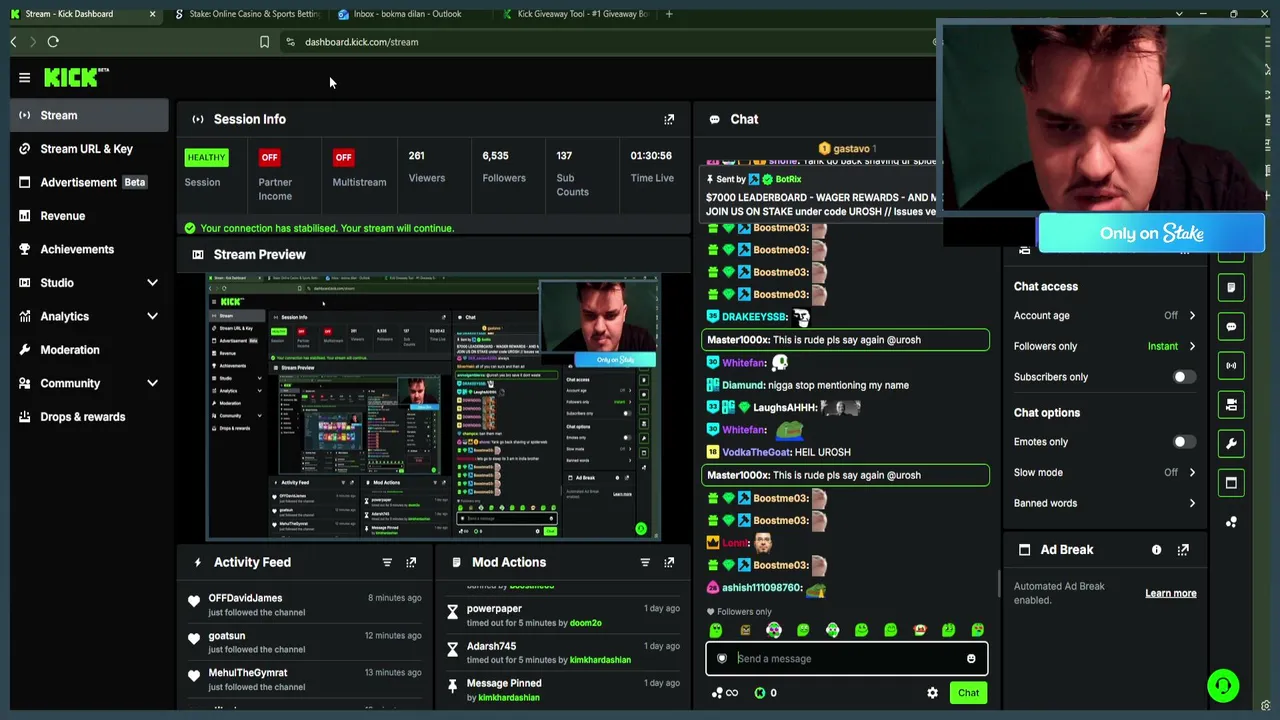Show Ad Break info tooltip icon
The width and height of the screenshot is (1280, 720).
[x=1157, y=549]
